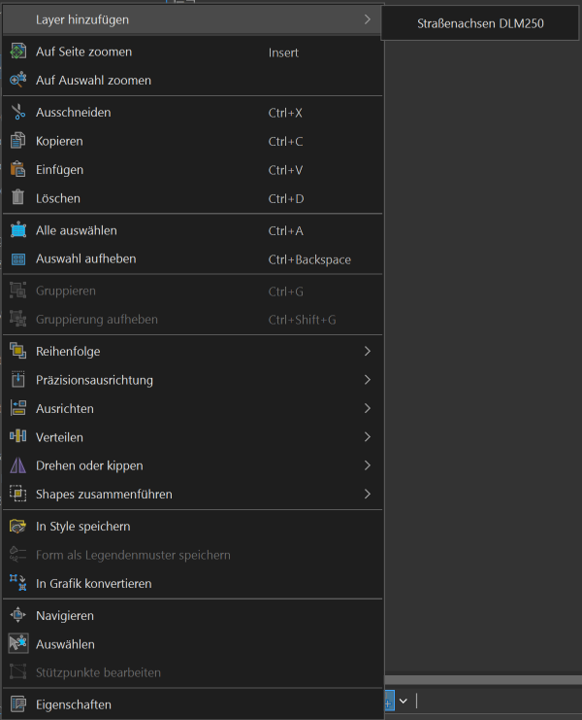Open the Drehen oder kippen chevron
Image resolution: width=582 pixels, height=720 pixels.
pos(367,465)
